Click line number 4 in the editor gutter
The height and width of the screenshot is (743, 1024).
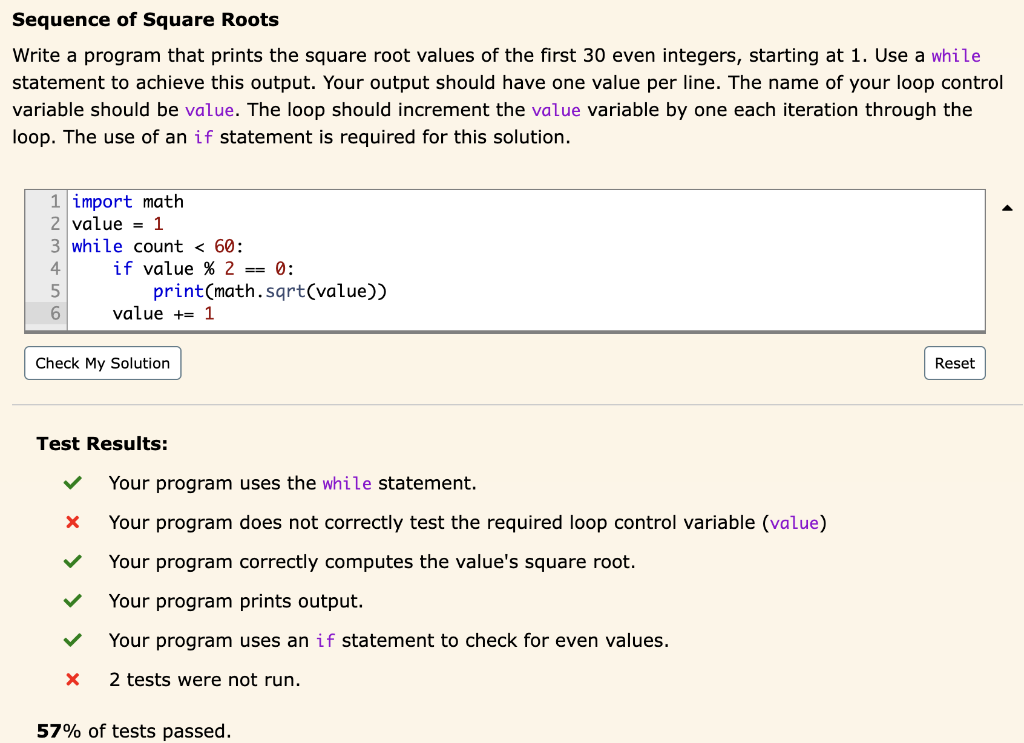55,268
